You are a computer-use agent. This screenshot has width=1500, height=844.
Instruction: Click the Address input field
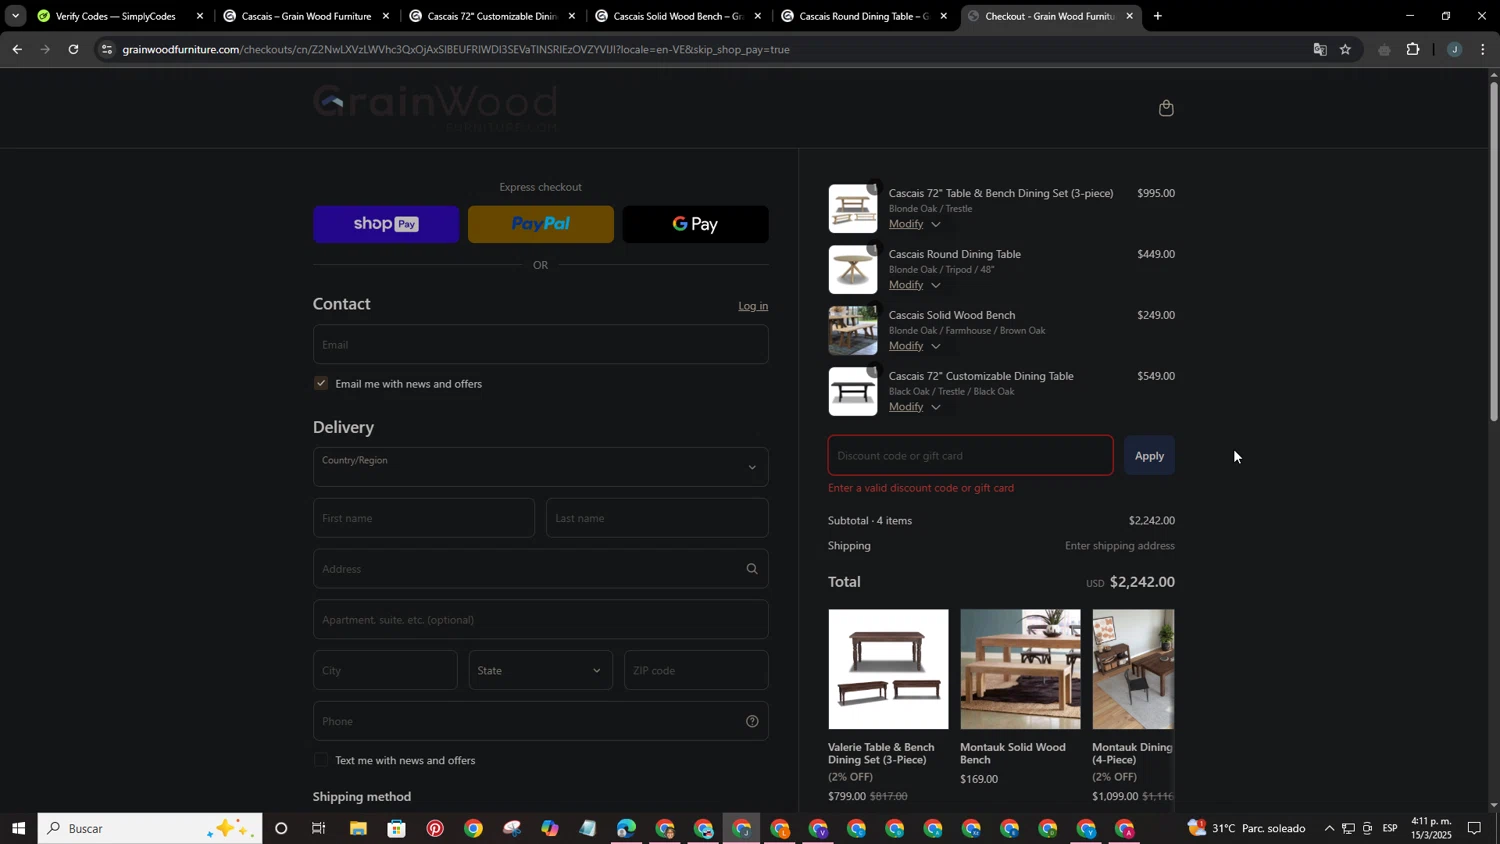pos(540,569)
